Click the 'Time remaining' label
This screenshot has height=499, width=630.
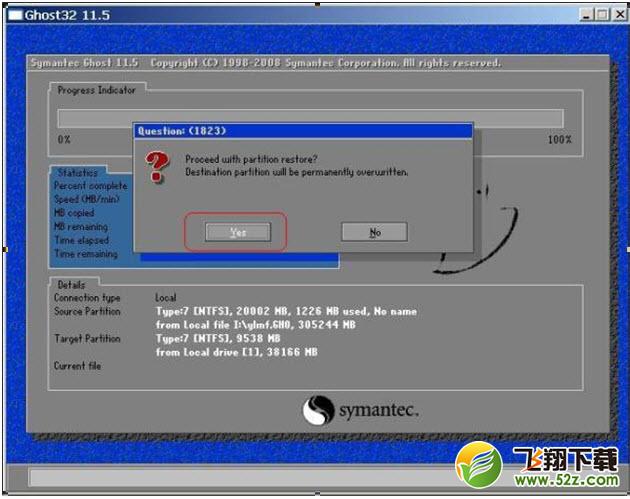point(86,254)
